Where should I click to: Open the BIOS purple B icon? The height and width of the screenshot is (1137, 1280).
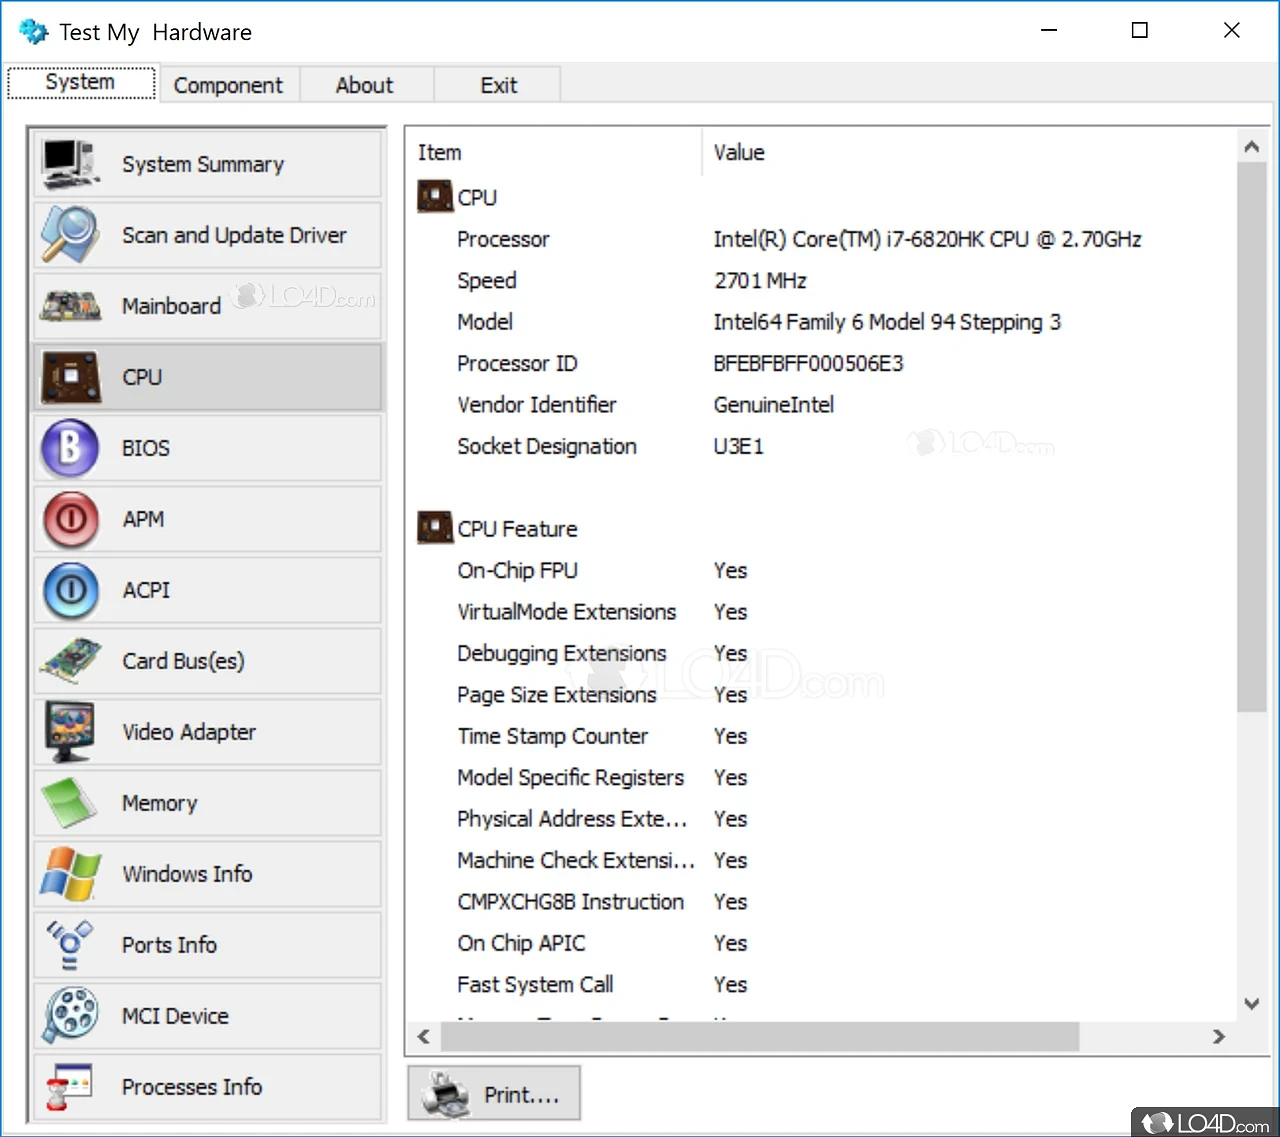(70, 448)
